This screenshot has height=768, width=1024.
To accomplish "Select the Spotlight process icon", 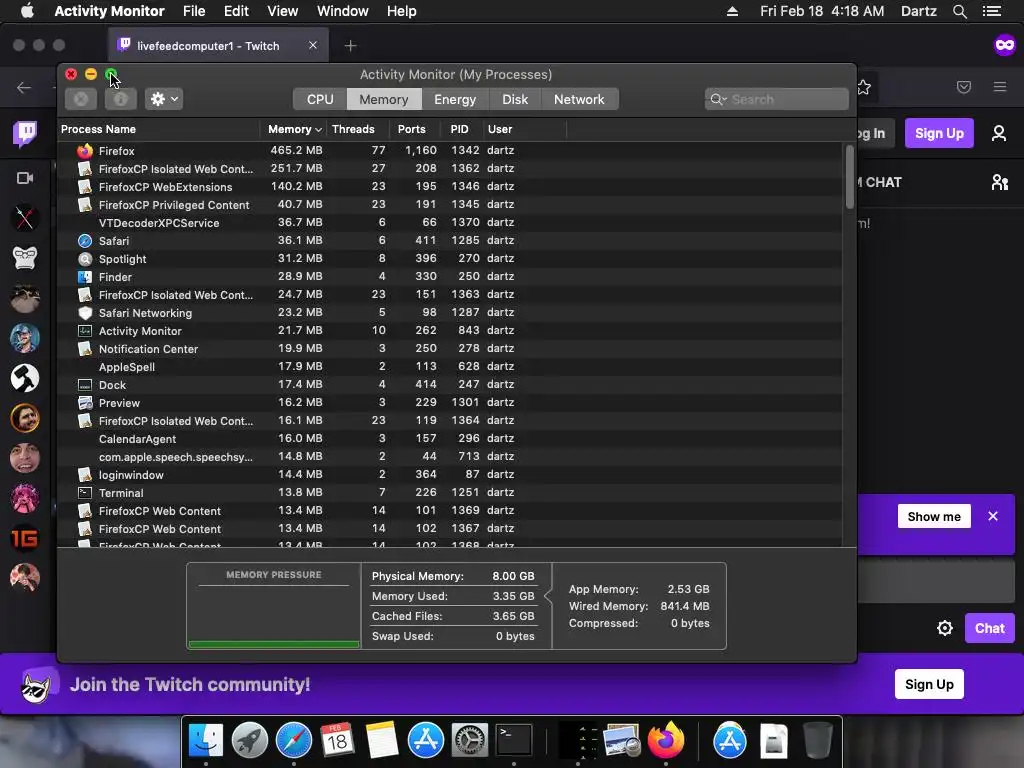I will pos(85,259).
